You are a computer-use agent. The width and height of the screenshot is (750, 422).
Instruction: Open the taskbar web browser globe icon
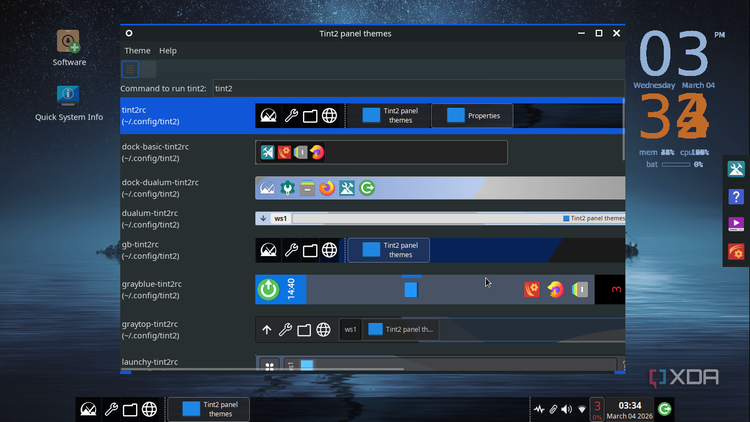coord(149,409)
